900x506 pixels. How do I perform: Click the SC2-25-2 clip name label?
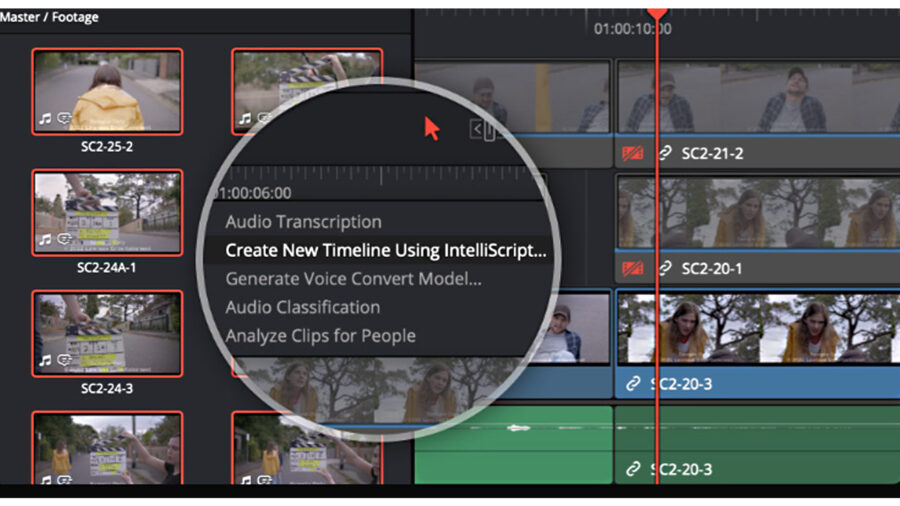click(x=107, y=146)
